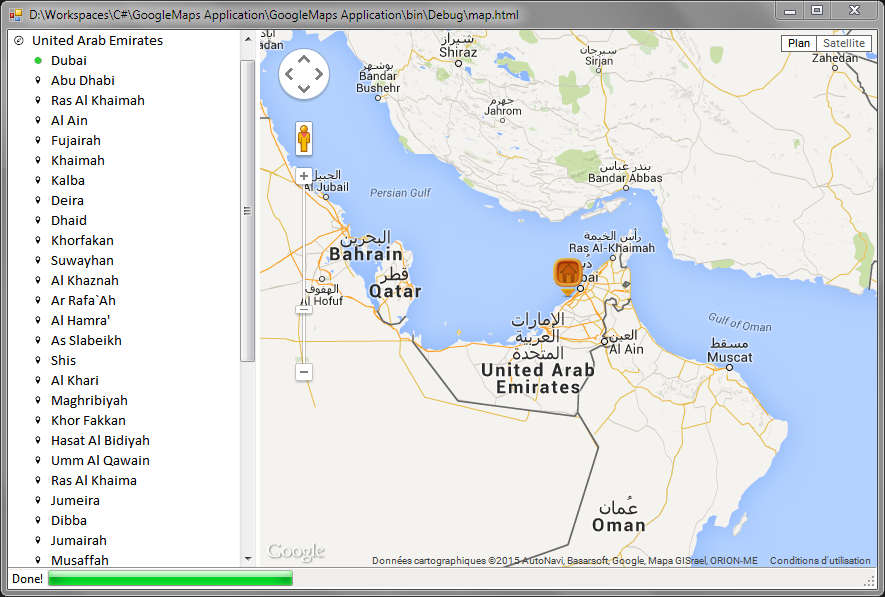Click the pin icon beside Ras Al Khaimah

coord(38,100)
